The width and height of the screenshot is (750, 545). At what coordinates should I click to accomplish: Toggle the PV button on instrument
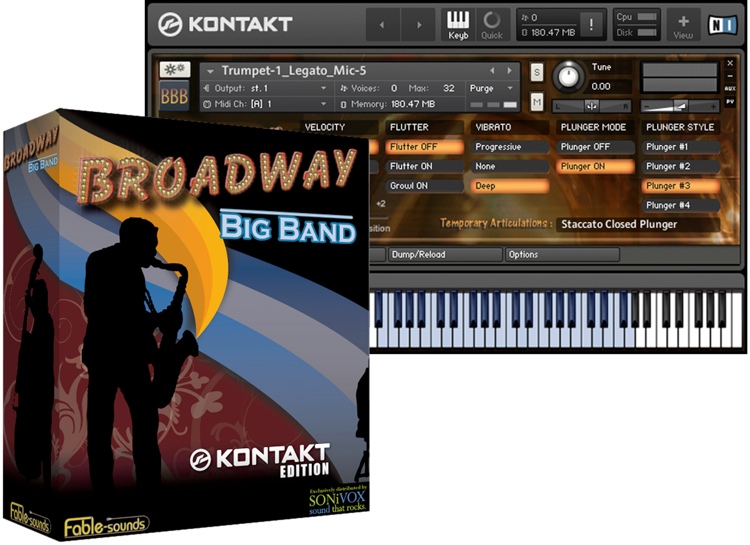730,101
